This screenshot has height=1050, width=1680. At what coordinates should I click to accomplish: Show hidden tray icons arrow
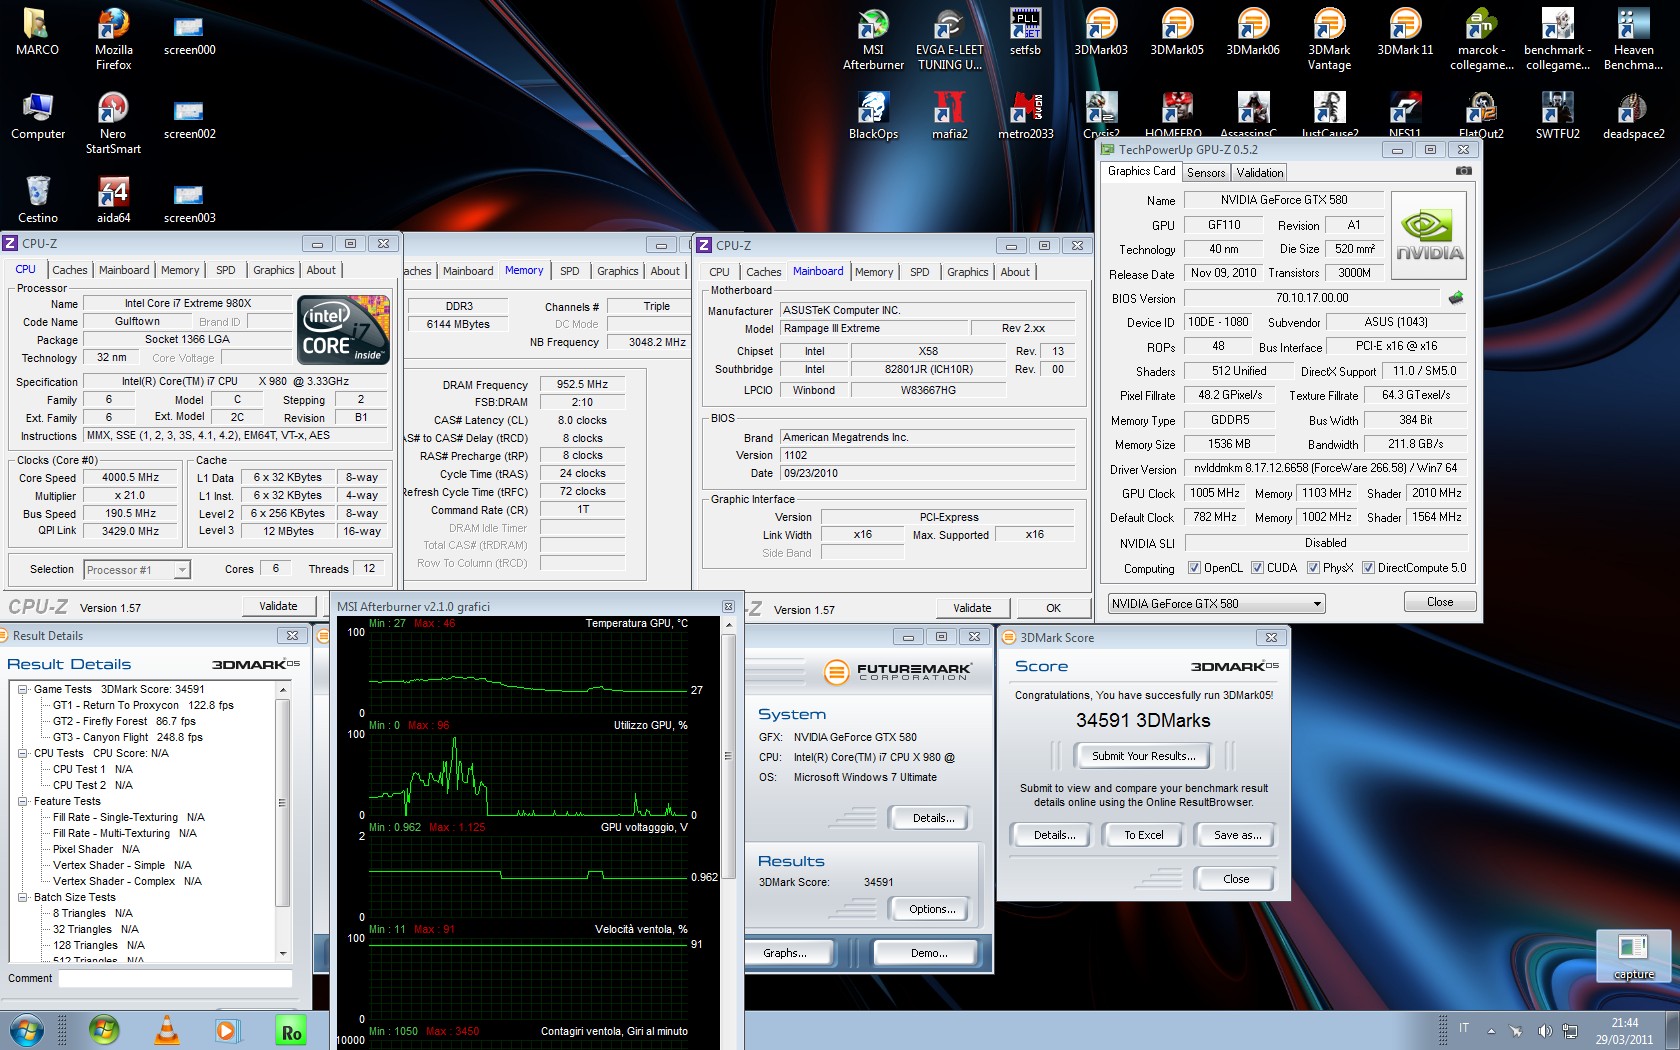pos(1491,1031)
